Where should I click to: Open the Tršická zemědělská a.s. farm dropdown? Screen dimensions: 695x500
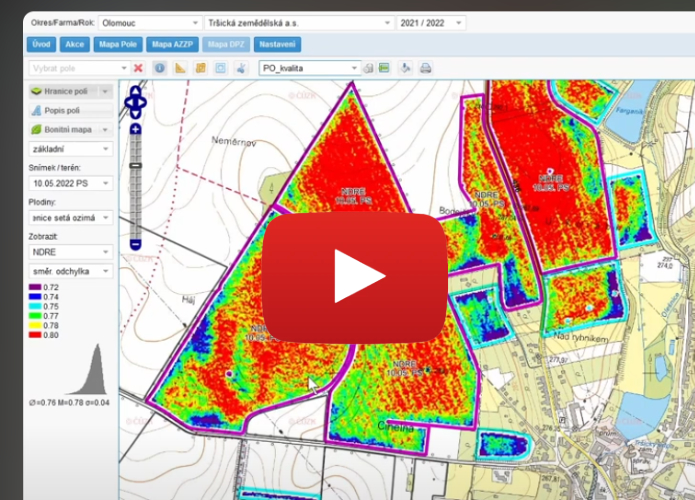pyautogui.click(x=299, y=23)
